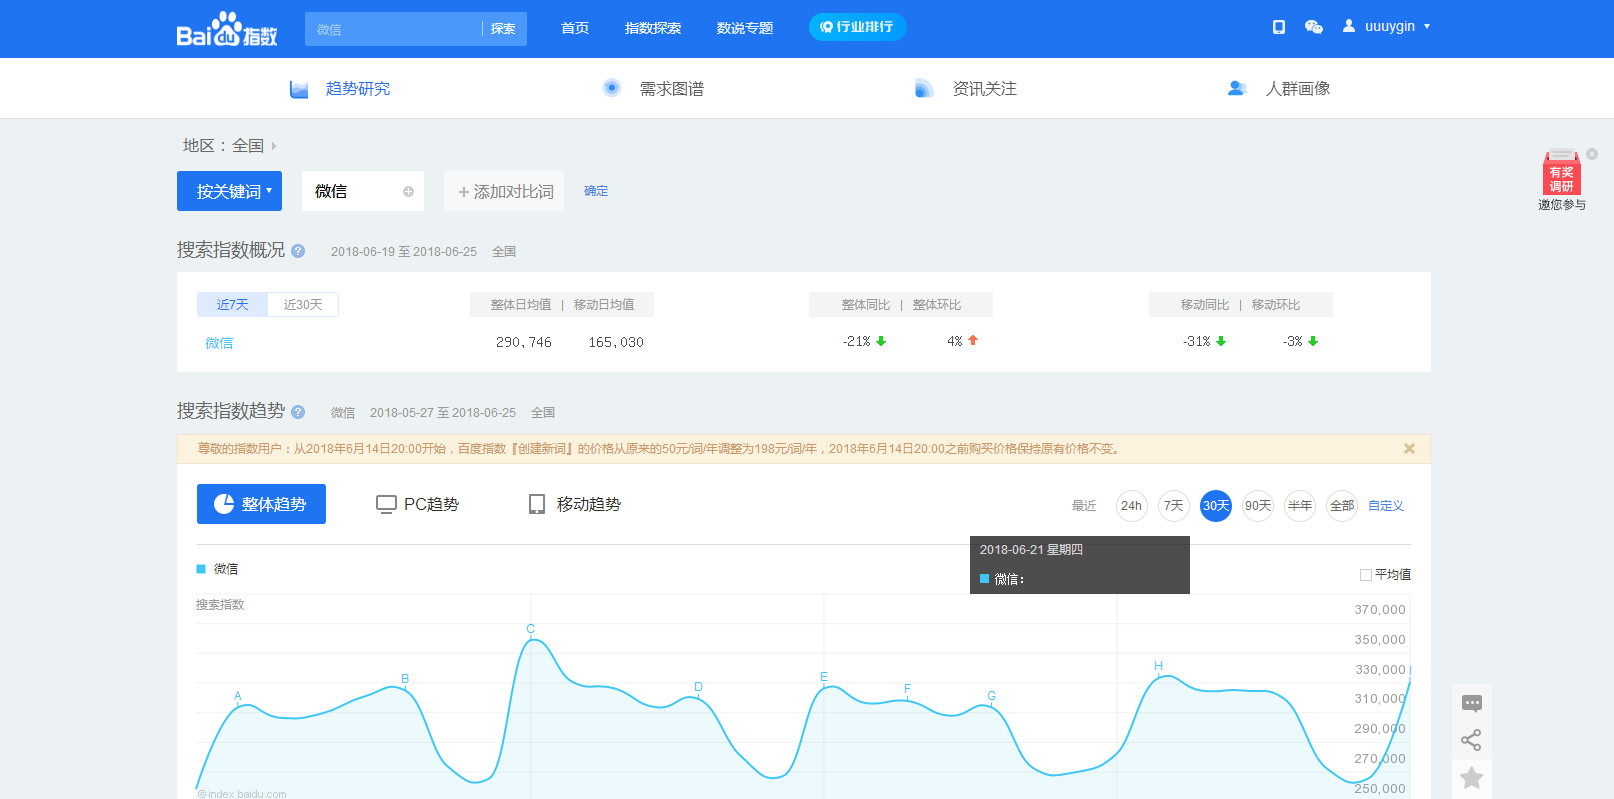Remove the 微信 keyword with circle icon
1614x799 pixels.
coord(408,192)
